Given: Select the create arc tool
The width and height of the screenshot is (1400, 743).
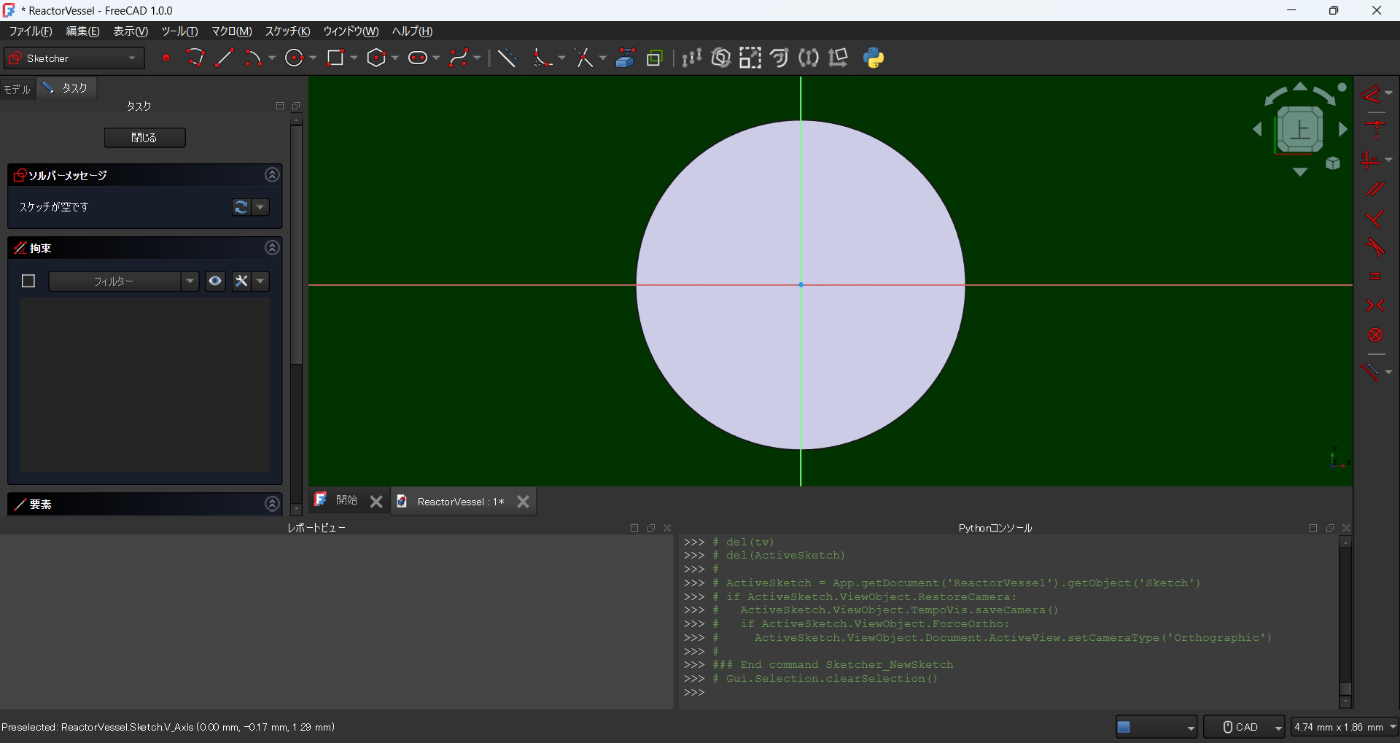Looking at the screenshot, I should coord(253,58).
